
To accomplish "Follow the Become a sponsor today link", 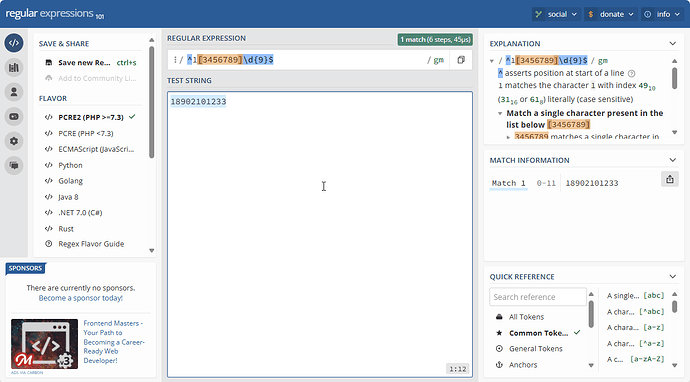I will [81, 298].
